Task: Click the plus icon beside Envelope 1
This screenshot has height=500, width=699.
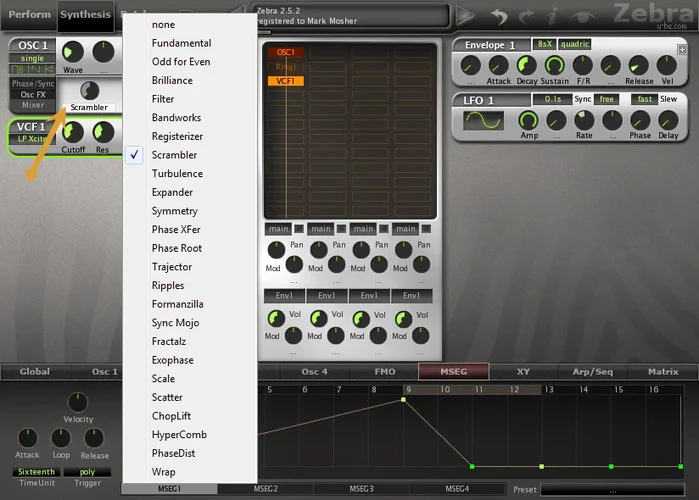Action: (x=682, y=47)
